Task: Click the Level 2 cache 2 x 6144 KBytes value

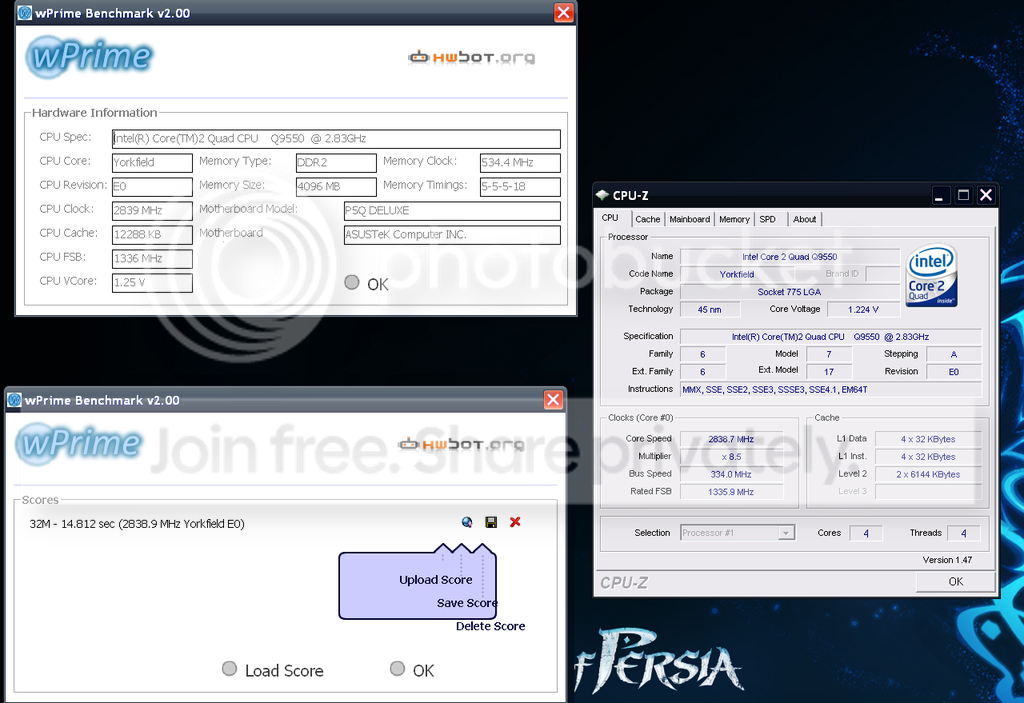Action: [x=927, y=474]
